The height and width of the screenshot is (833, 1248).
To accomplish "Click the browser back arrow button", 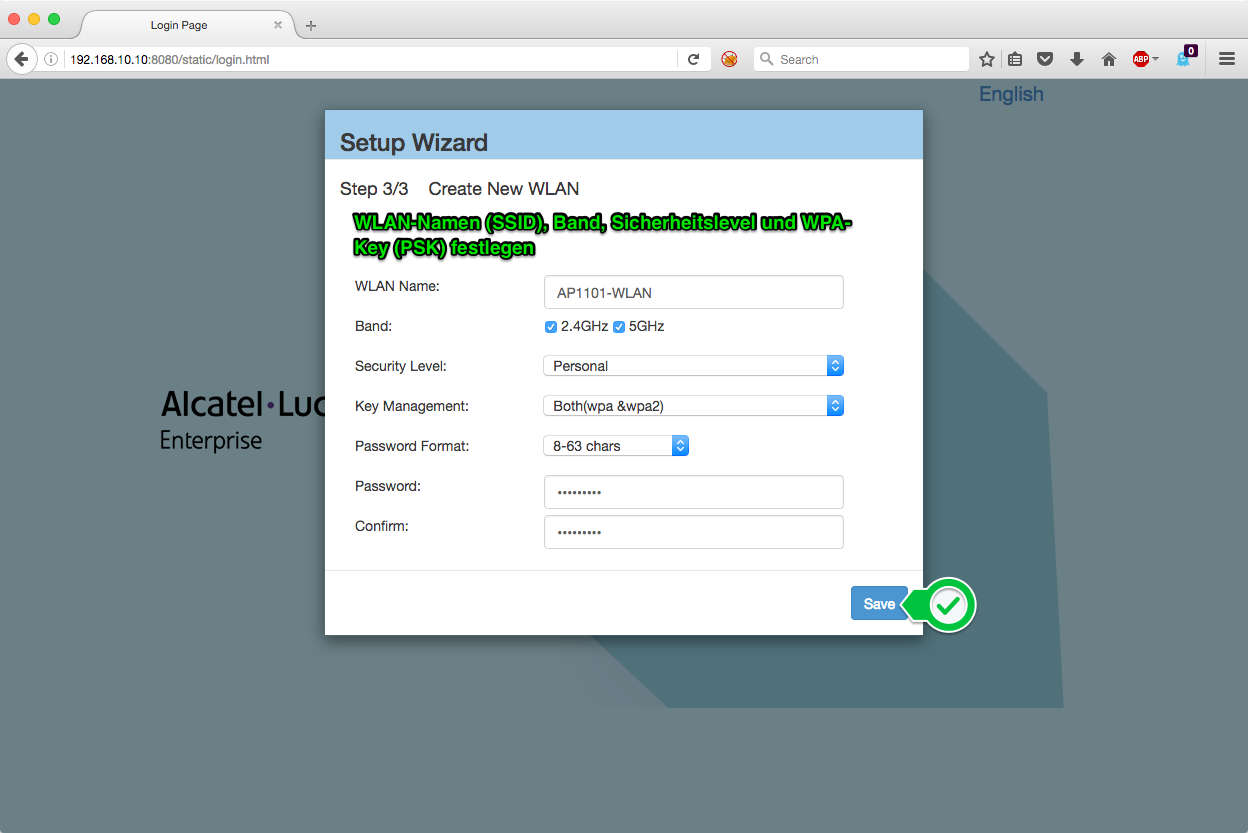I will 21,59.
